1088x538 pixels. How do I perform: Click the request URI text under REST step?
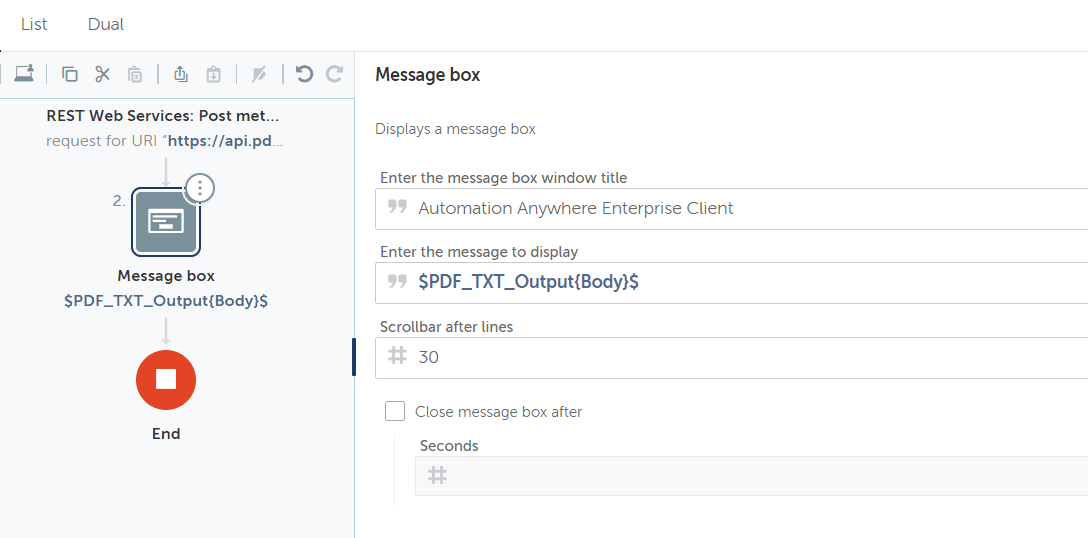(x=165, y=141)
